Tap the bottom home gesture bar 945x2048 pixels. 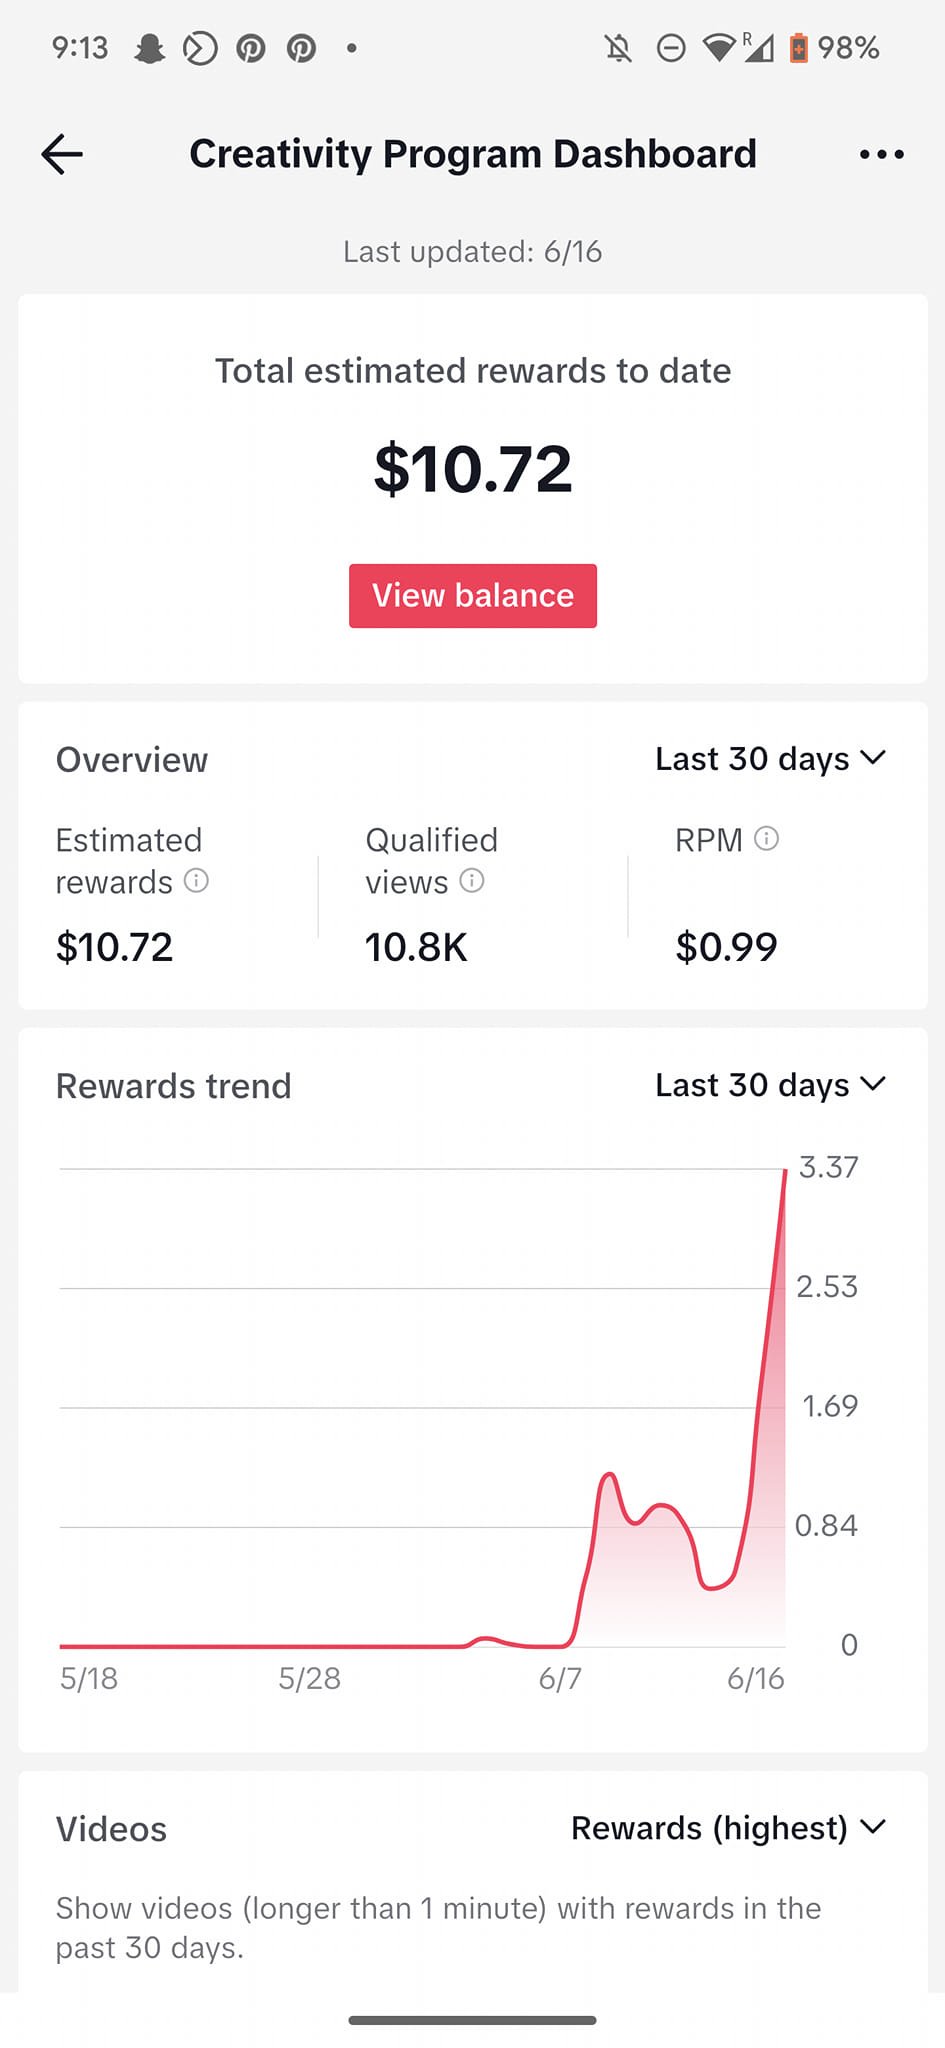pyautogui.click(x=472, y=2020)
